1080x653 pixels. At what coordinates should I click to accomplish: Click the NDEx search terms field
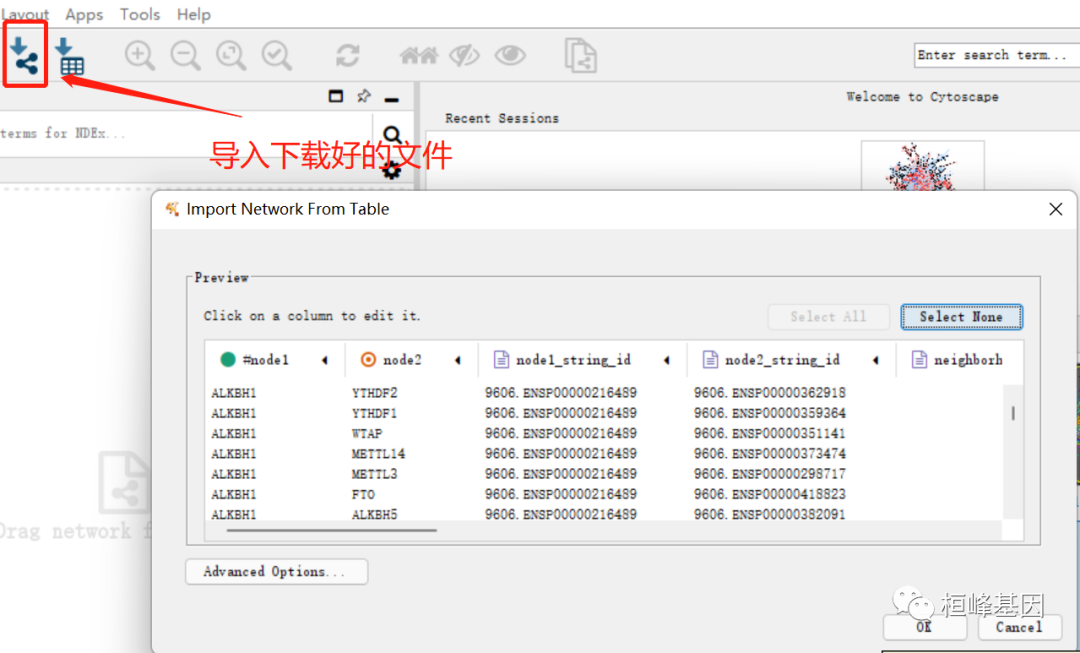pos(186,134)
